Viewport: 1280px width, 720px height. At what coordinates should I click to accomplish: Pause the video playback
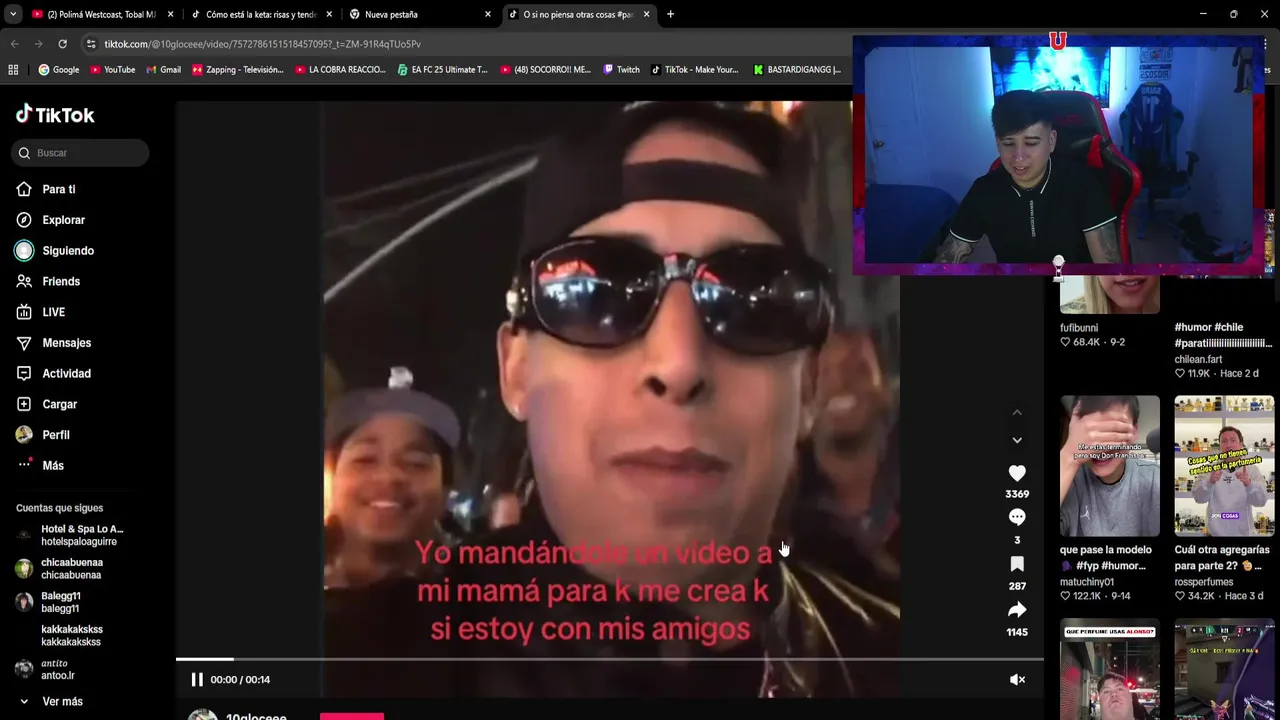click(197, 680)
